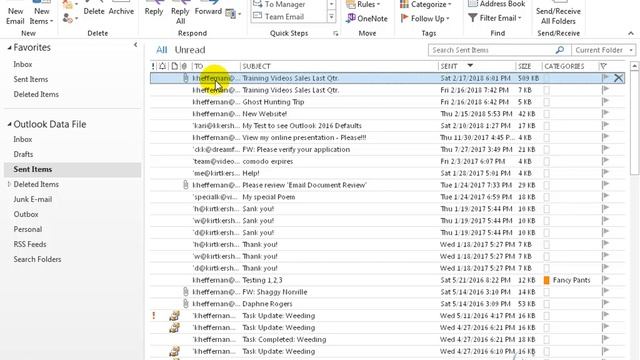Collapse the Favorites section
Screen dimensions: 640x360
(9, 48)
